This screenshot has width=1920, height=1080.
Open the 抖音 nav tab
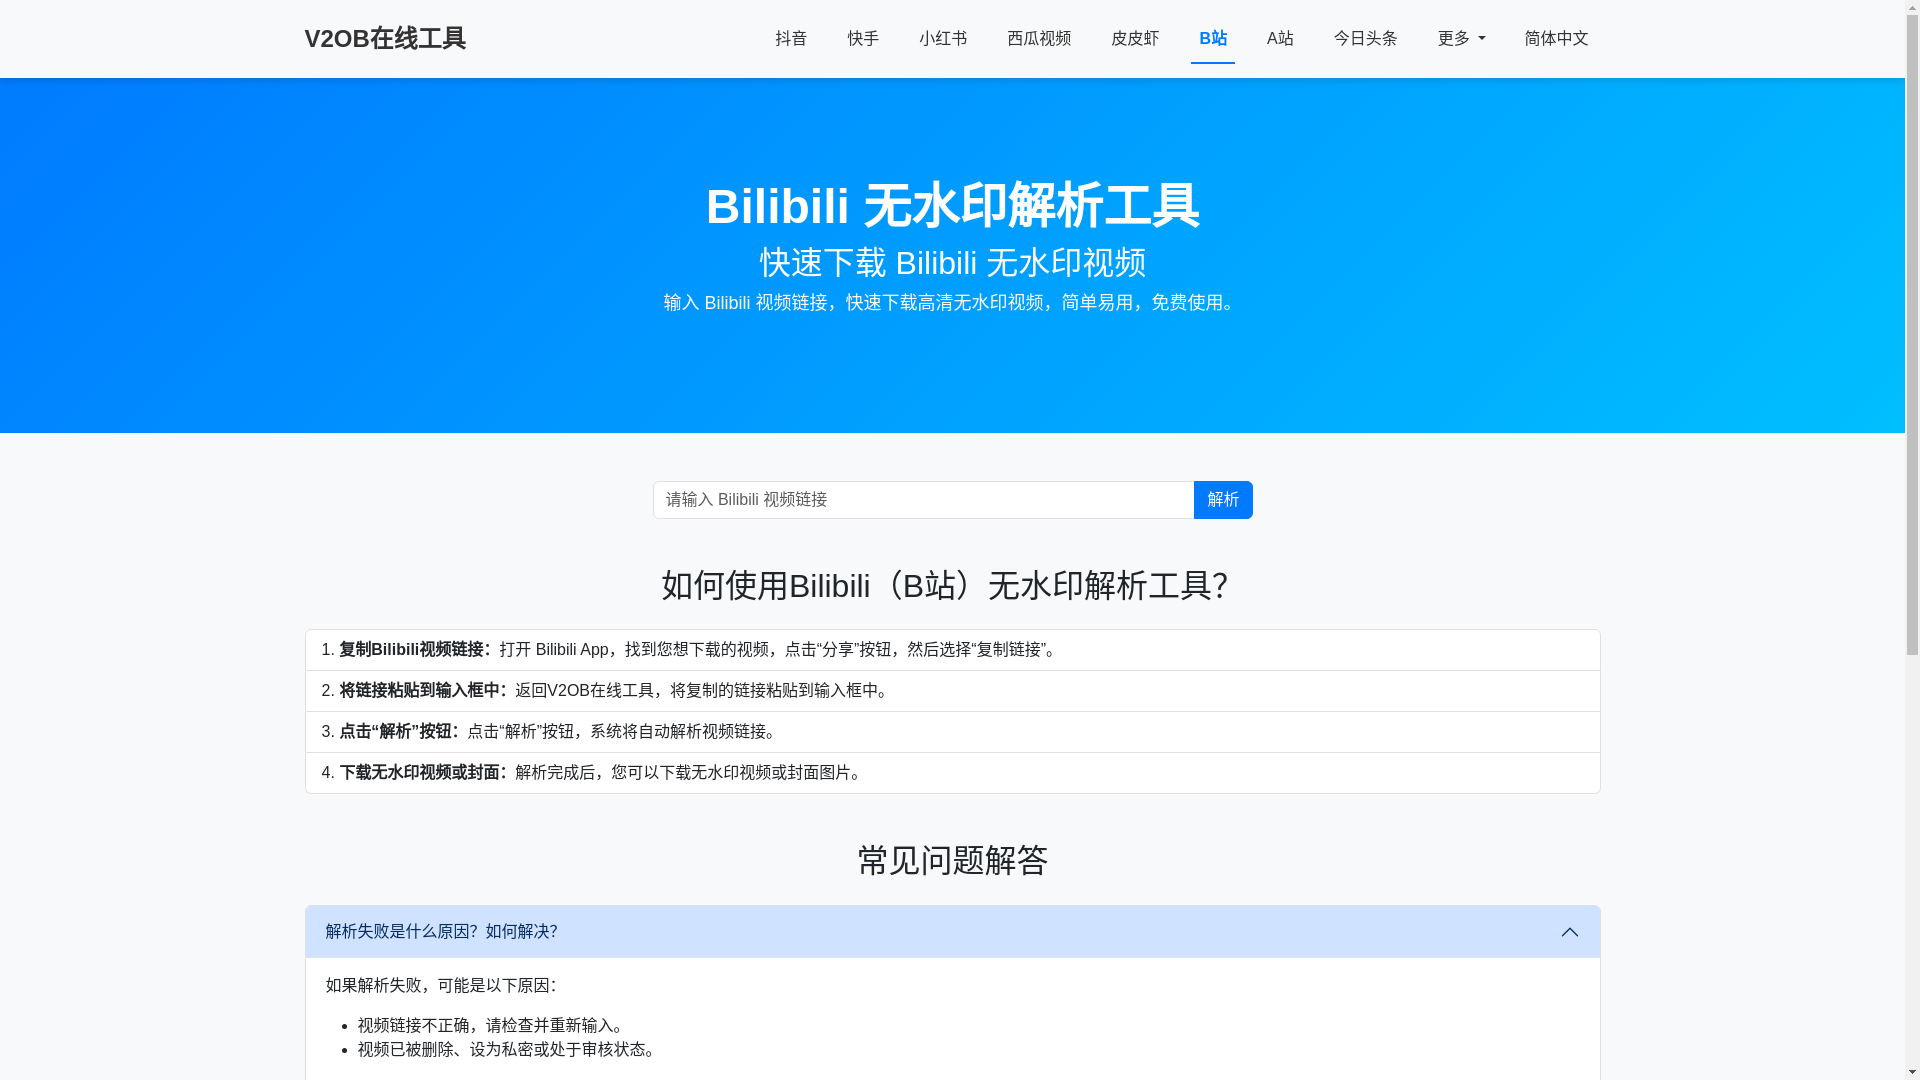tap(791, 38)
